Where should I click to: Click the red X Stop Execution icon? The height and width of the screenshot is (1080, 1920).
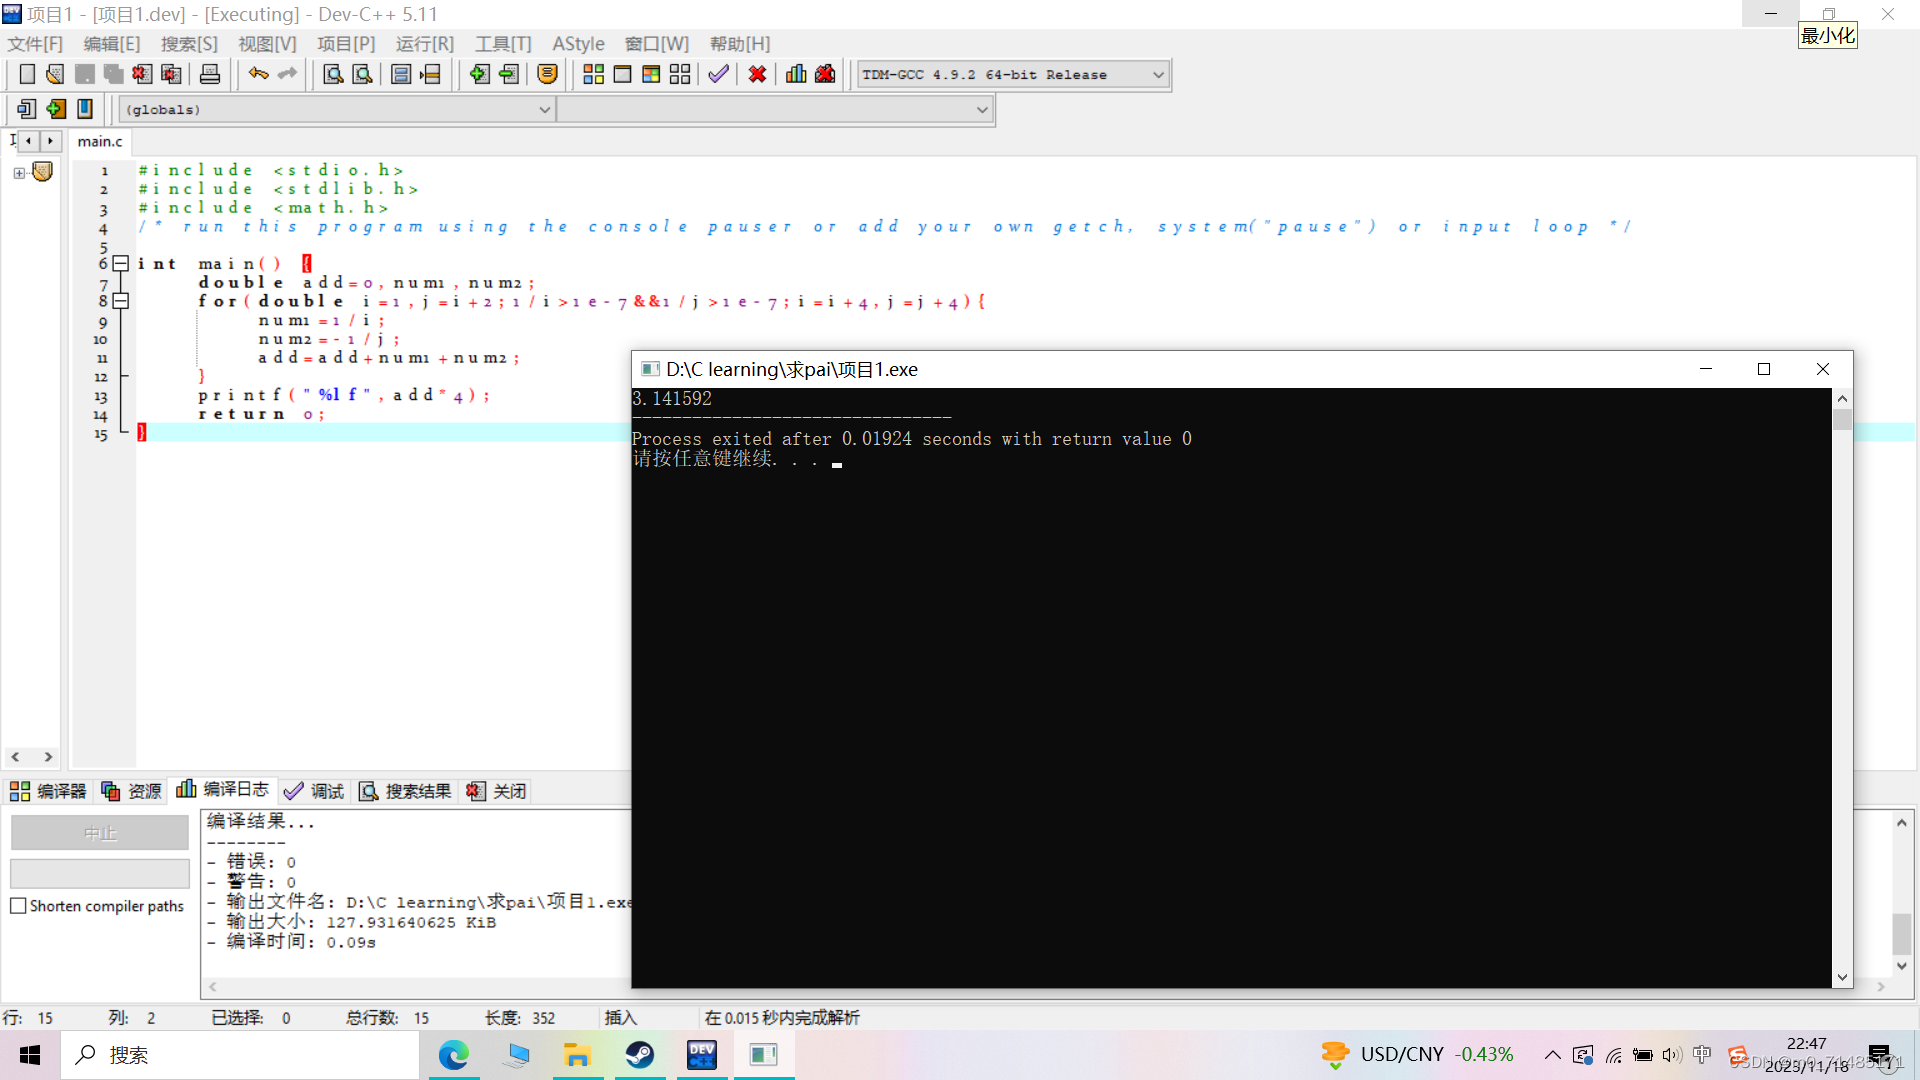(x=757, y=74)
